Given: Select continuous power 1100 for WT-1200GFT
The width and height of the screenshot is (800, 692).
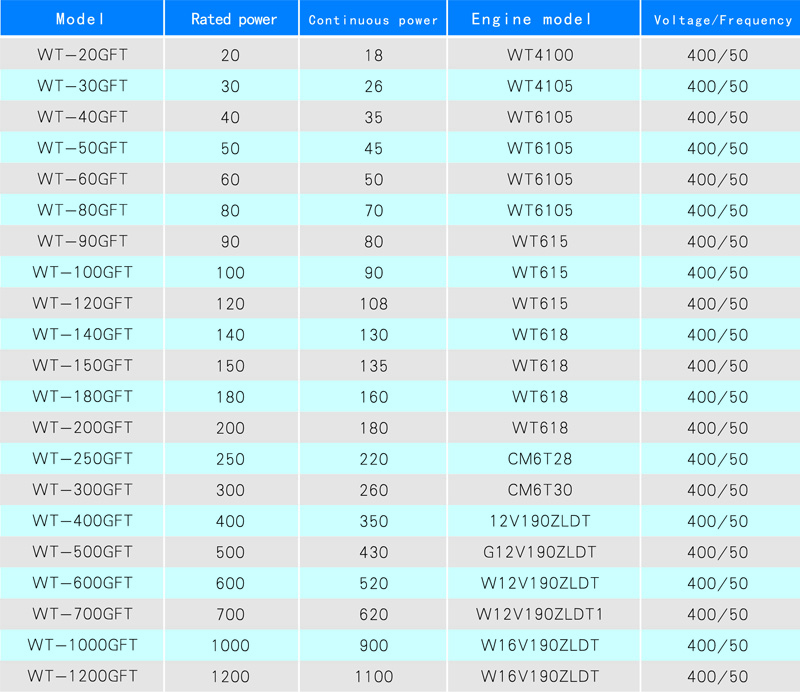Looking at the screenshot, I should point(373,676).
